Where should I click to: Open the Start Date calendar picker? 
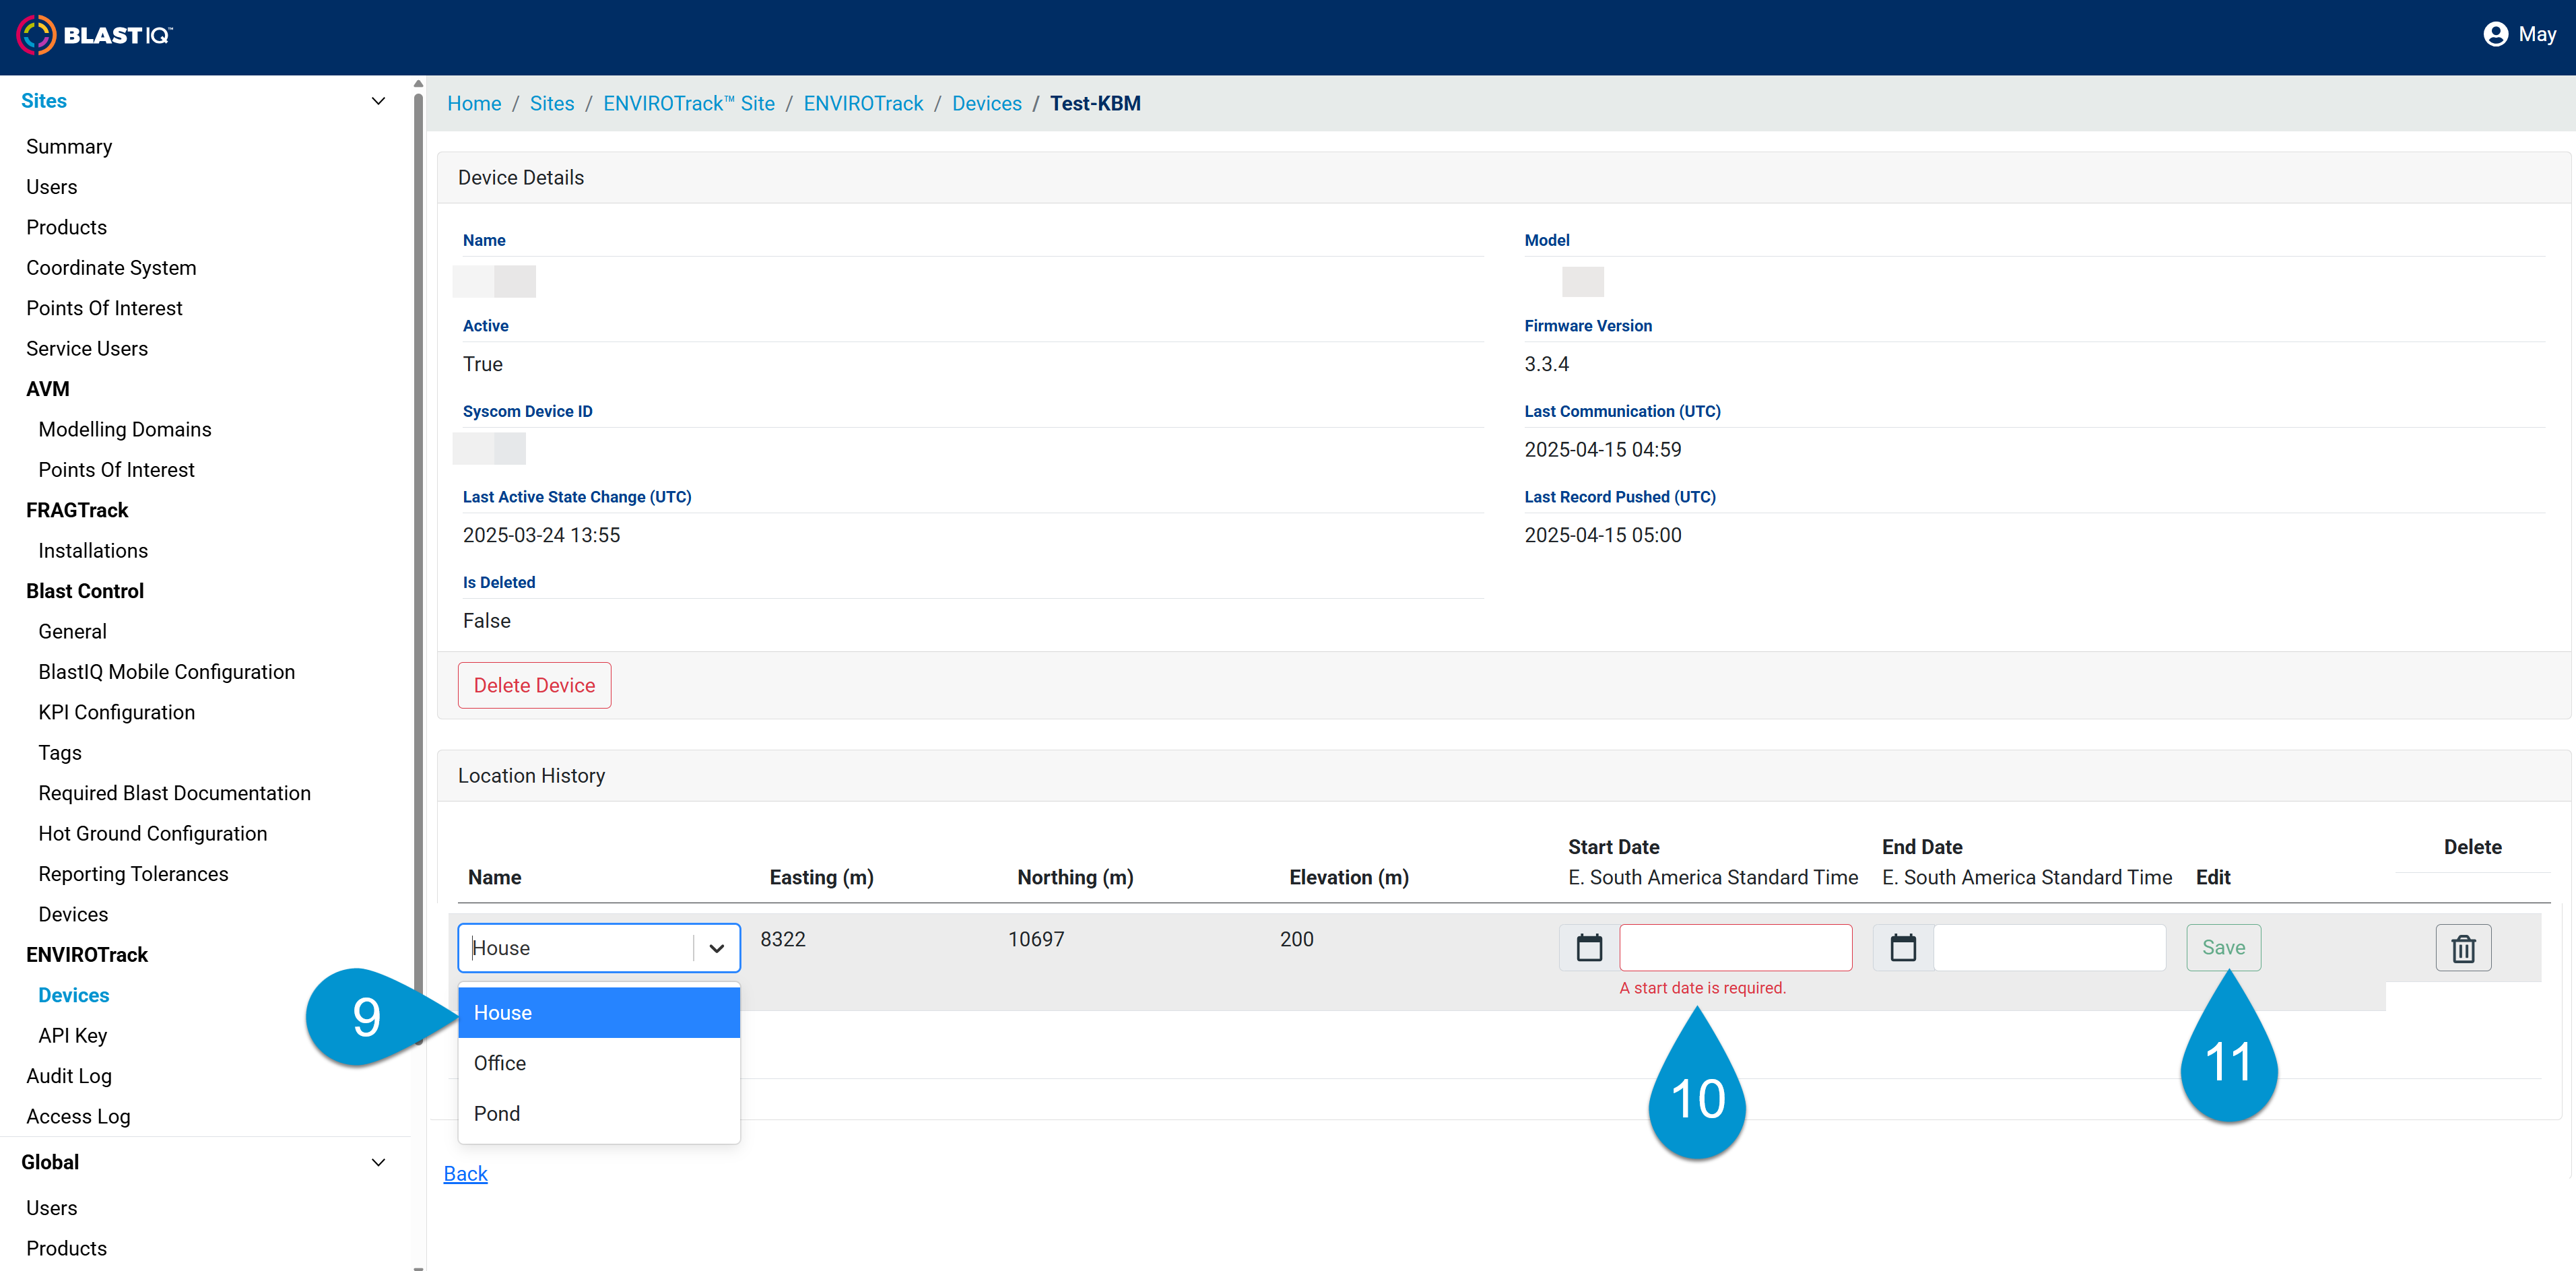tap(1589, 947)
